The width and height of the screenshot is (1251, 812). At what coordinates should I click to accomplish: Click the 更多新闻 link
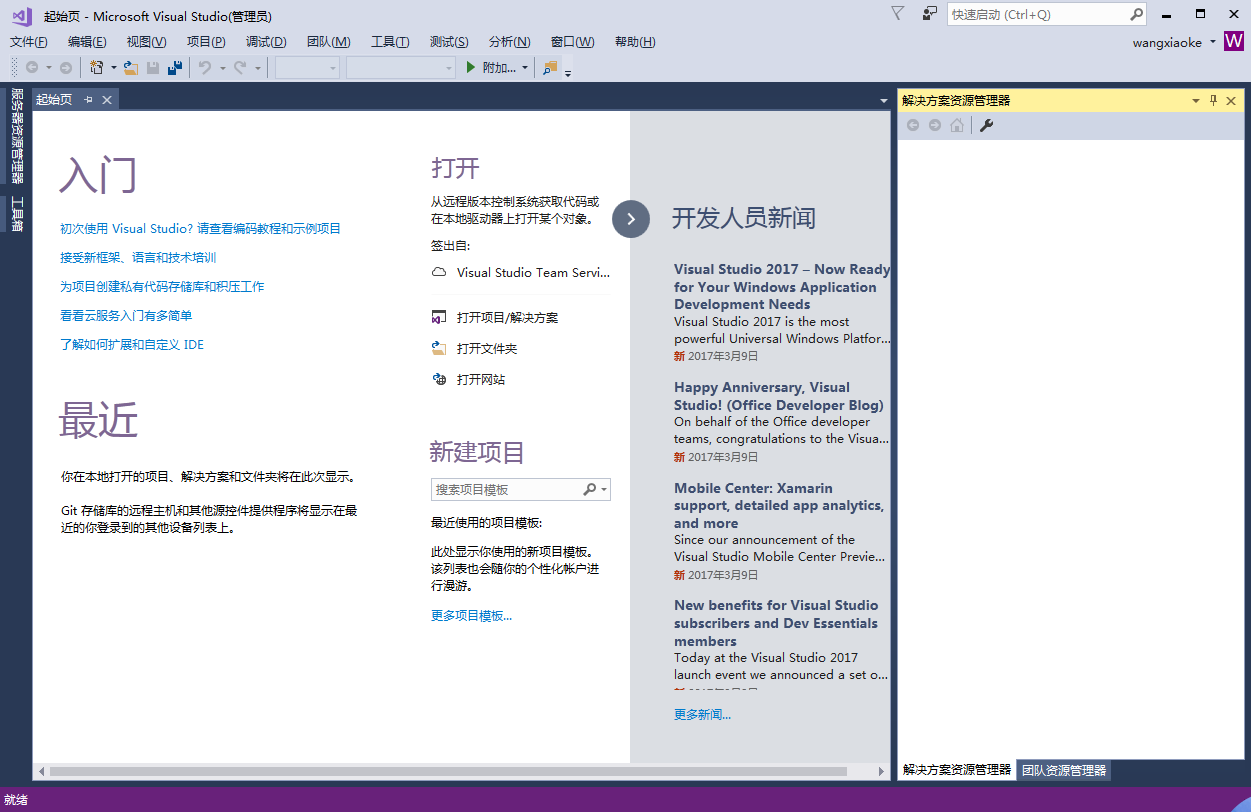pyautogui.click(x=701, y=714)
